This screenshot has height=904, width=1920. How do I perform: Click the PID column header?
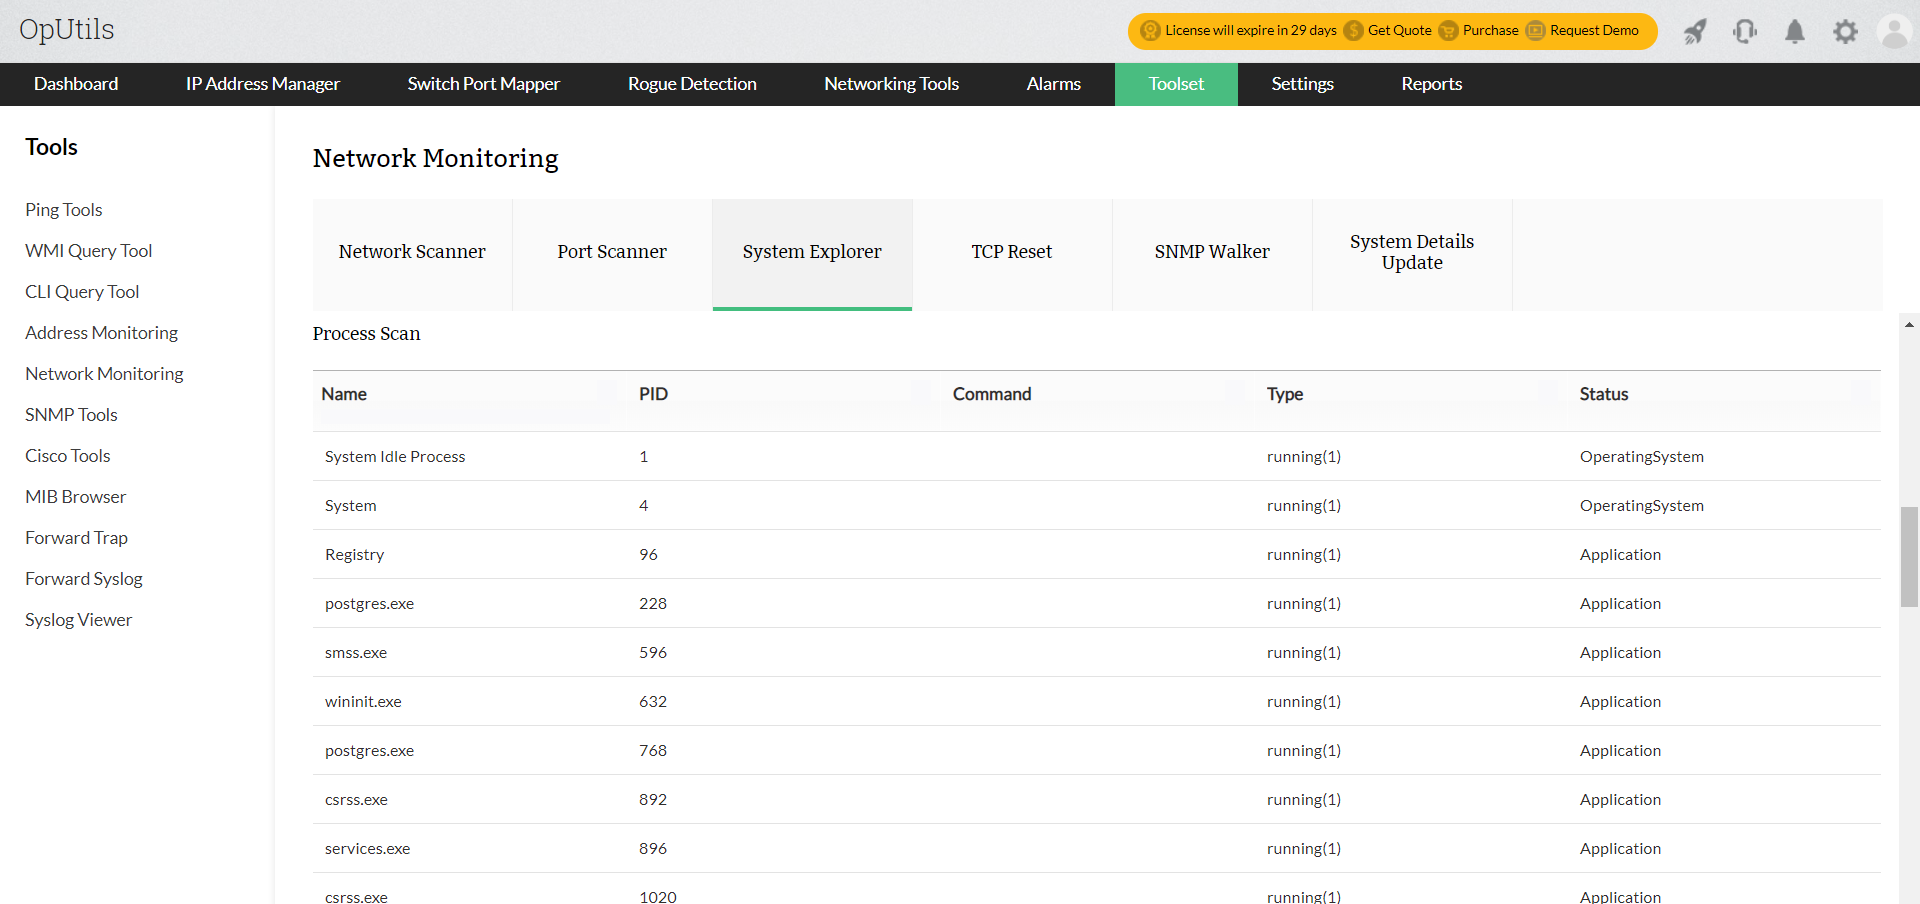click(x=653, y=394)
